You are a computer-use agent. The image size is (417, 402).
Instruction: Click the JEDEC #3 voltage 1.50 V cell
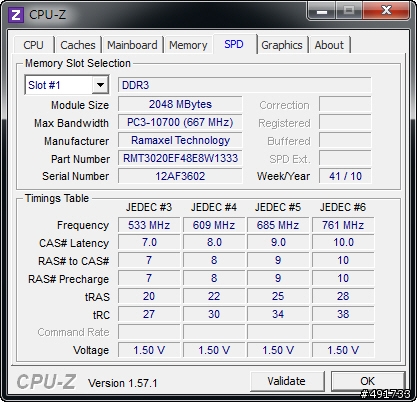[x=149, y=350]
